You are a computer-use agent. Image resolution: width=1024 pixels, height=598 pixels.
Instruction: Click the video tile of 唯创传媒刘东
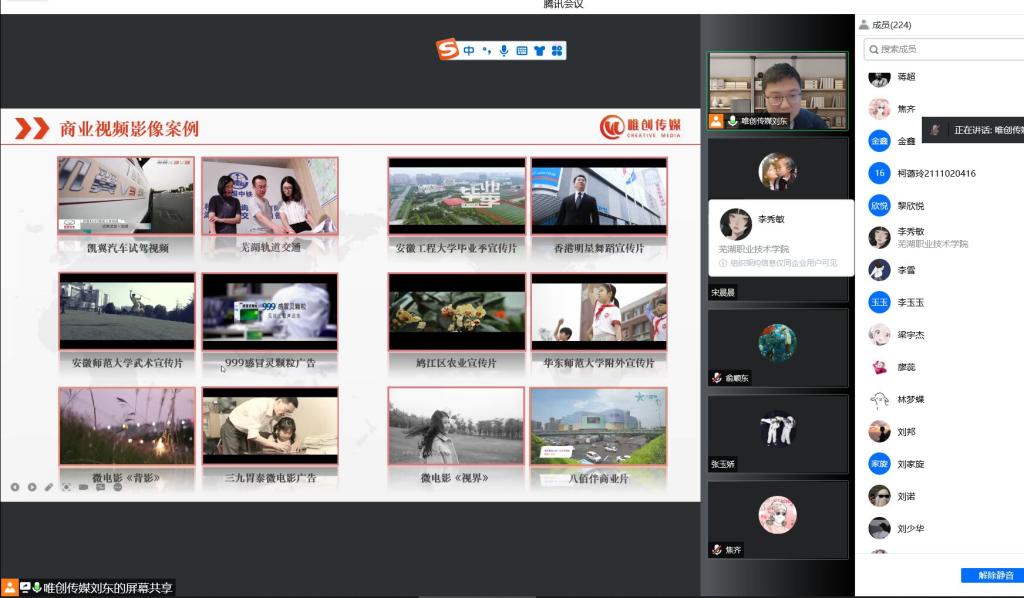(x=777, y=90)
